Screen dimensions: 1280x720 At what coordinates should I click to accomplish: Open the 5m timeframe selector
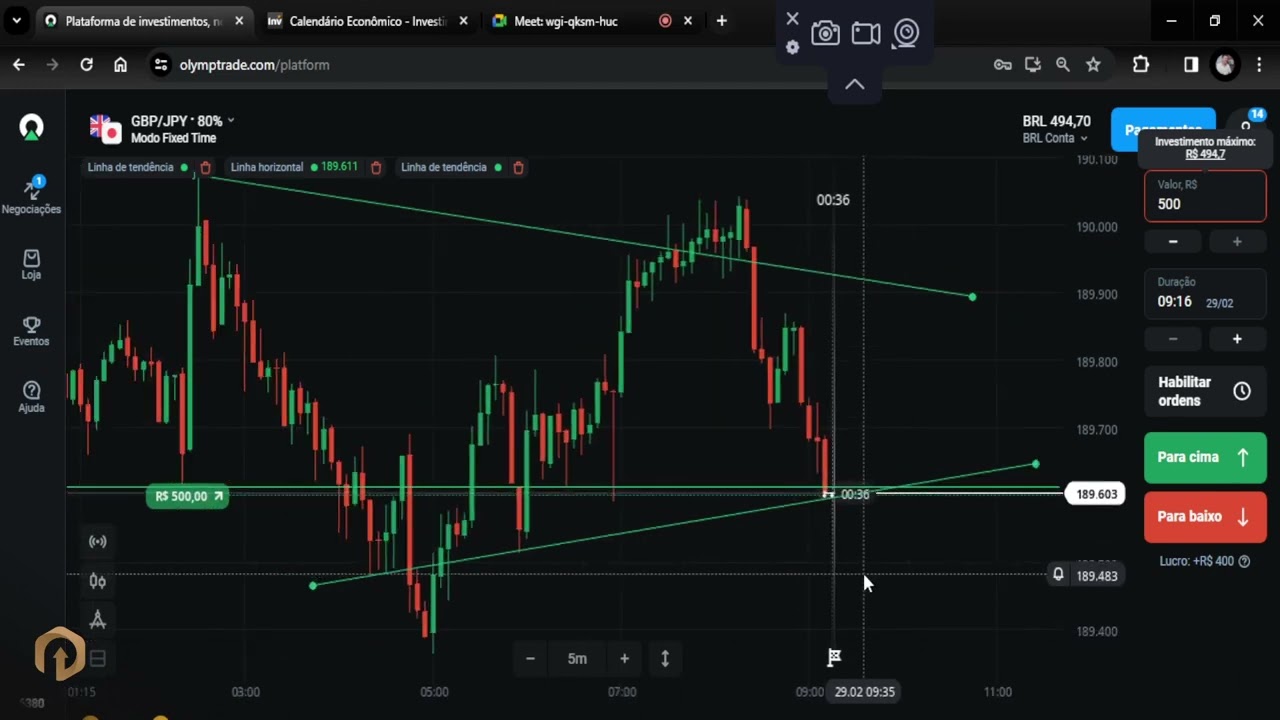coord(577,658)
